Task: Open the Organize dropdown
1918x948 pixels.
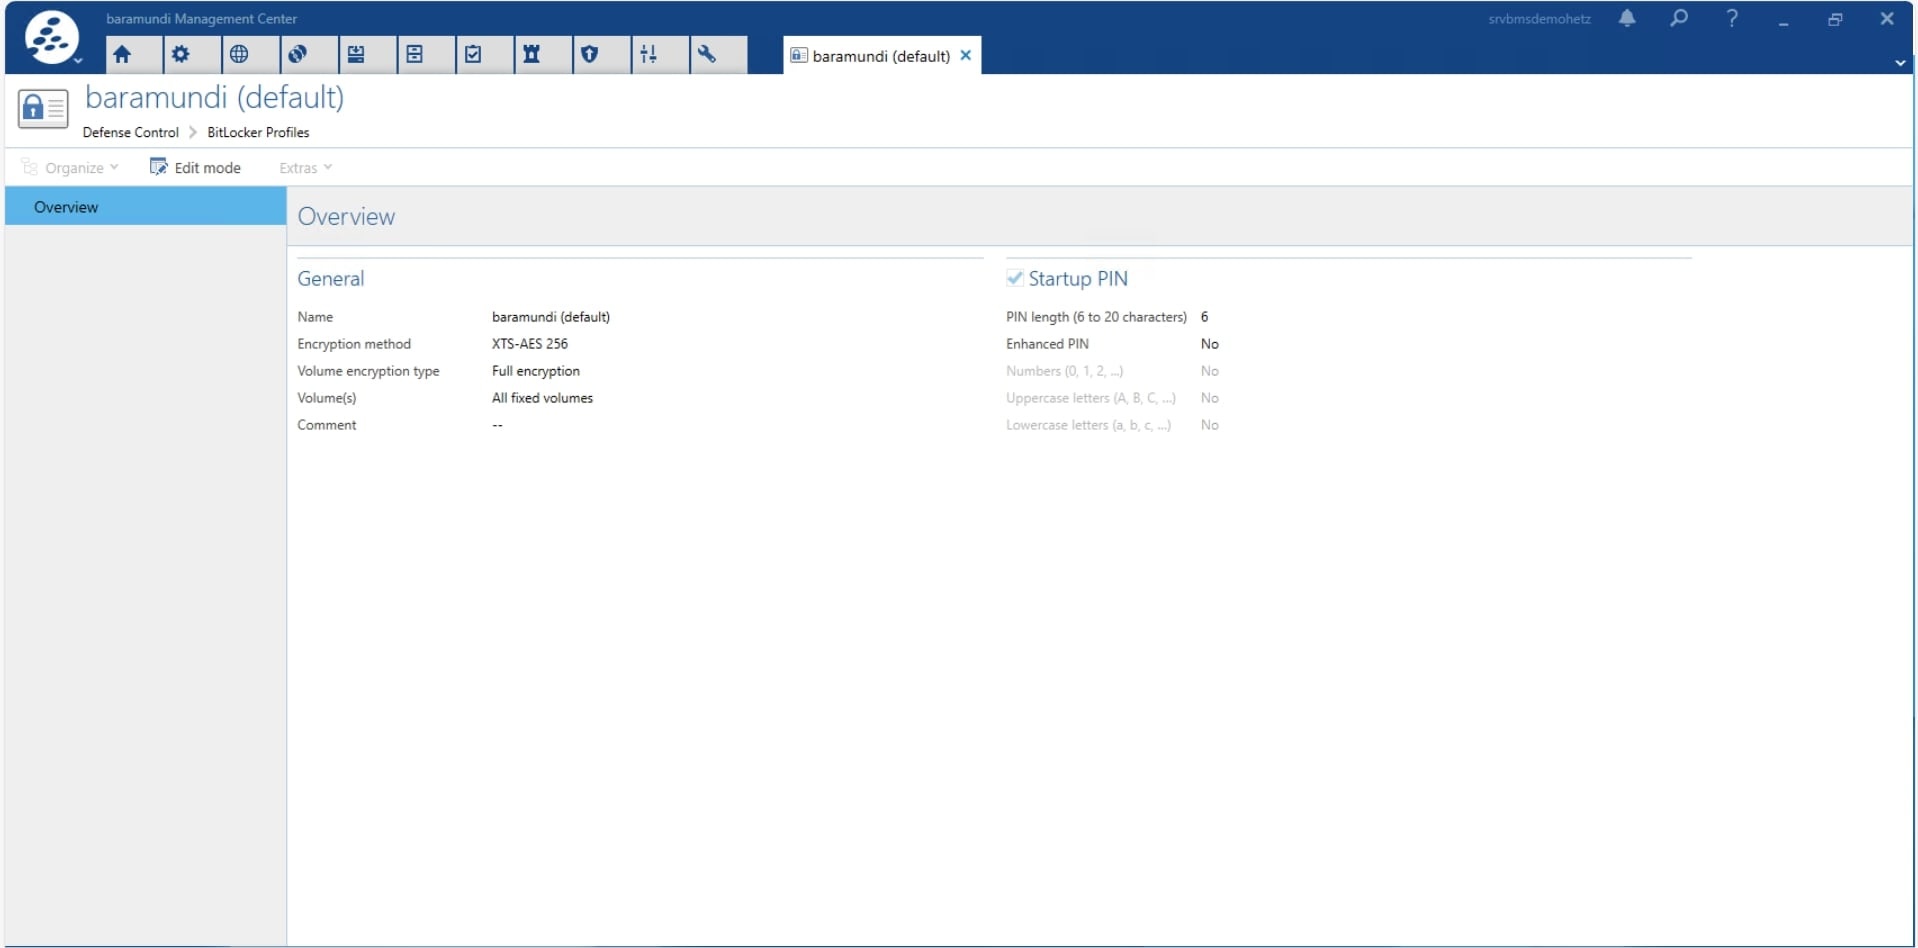Action: [x=70, y=168]
